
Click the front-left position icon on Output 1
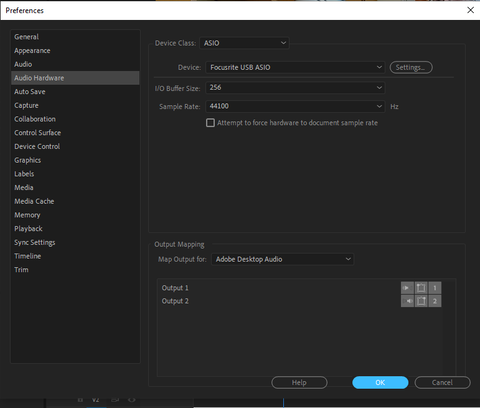click(421, 288)
